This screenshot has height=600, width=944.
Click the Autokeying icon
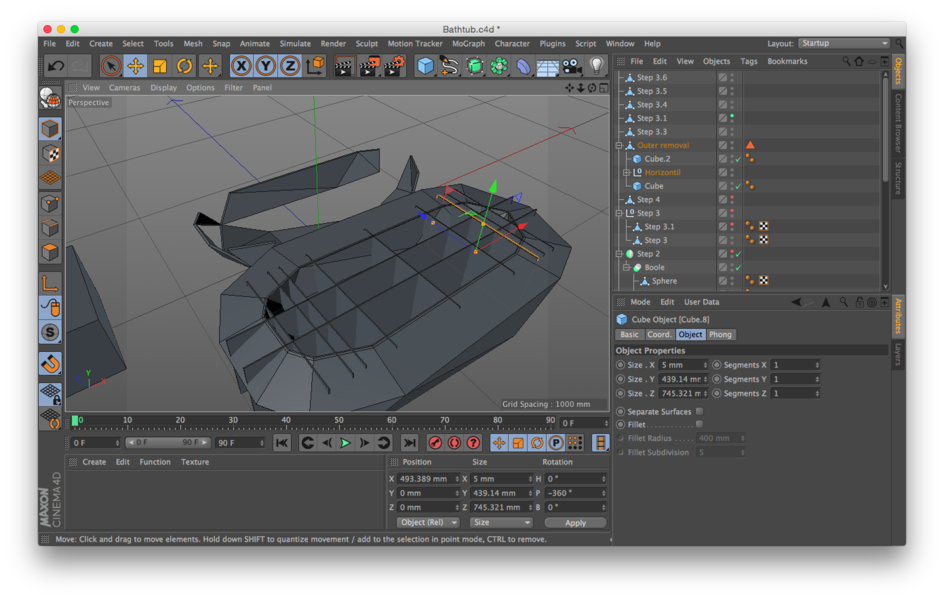[x=455, y=443]
